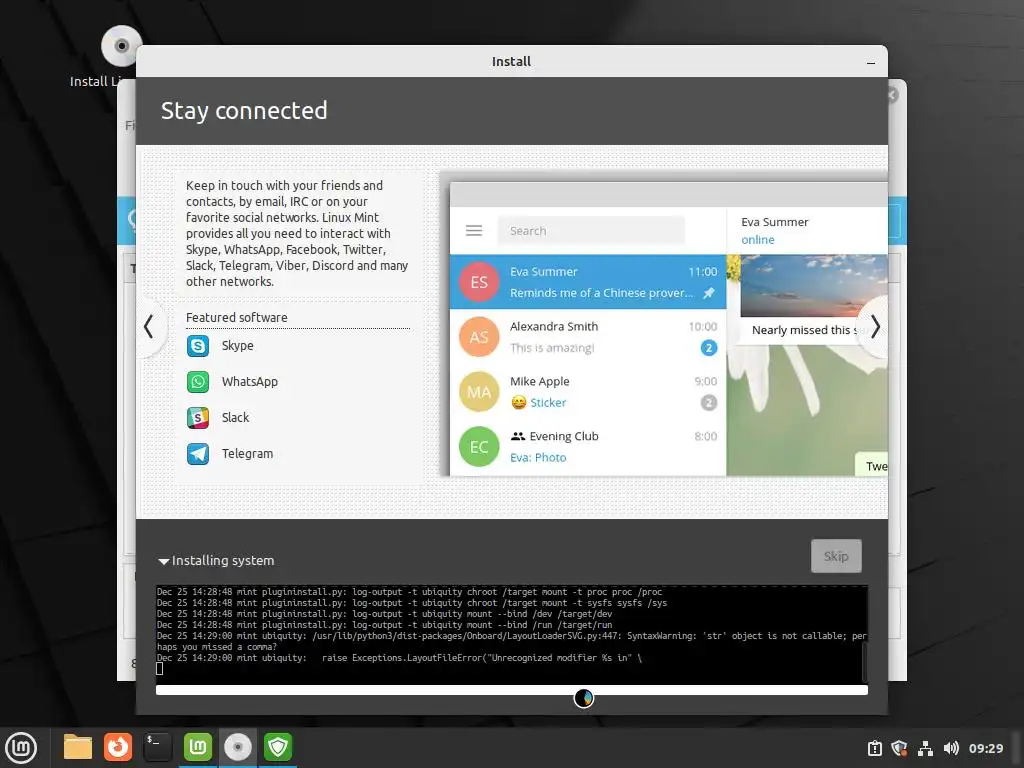Launch Firefox from the panel
Screen dimensions: 1024x768
click(x=118, y=747)
